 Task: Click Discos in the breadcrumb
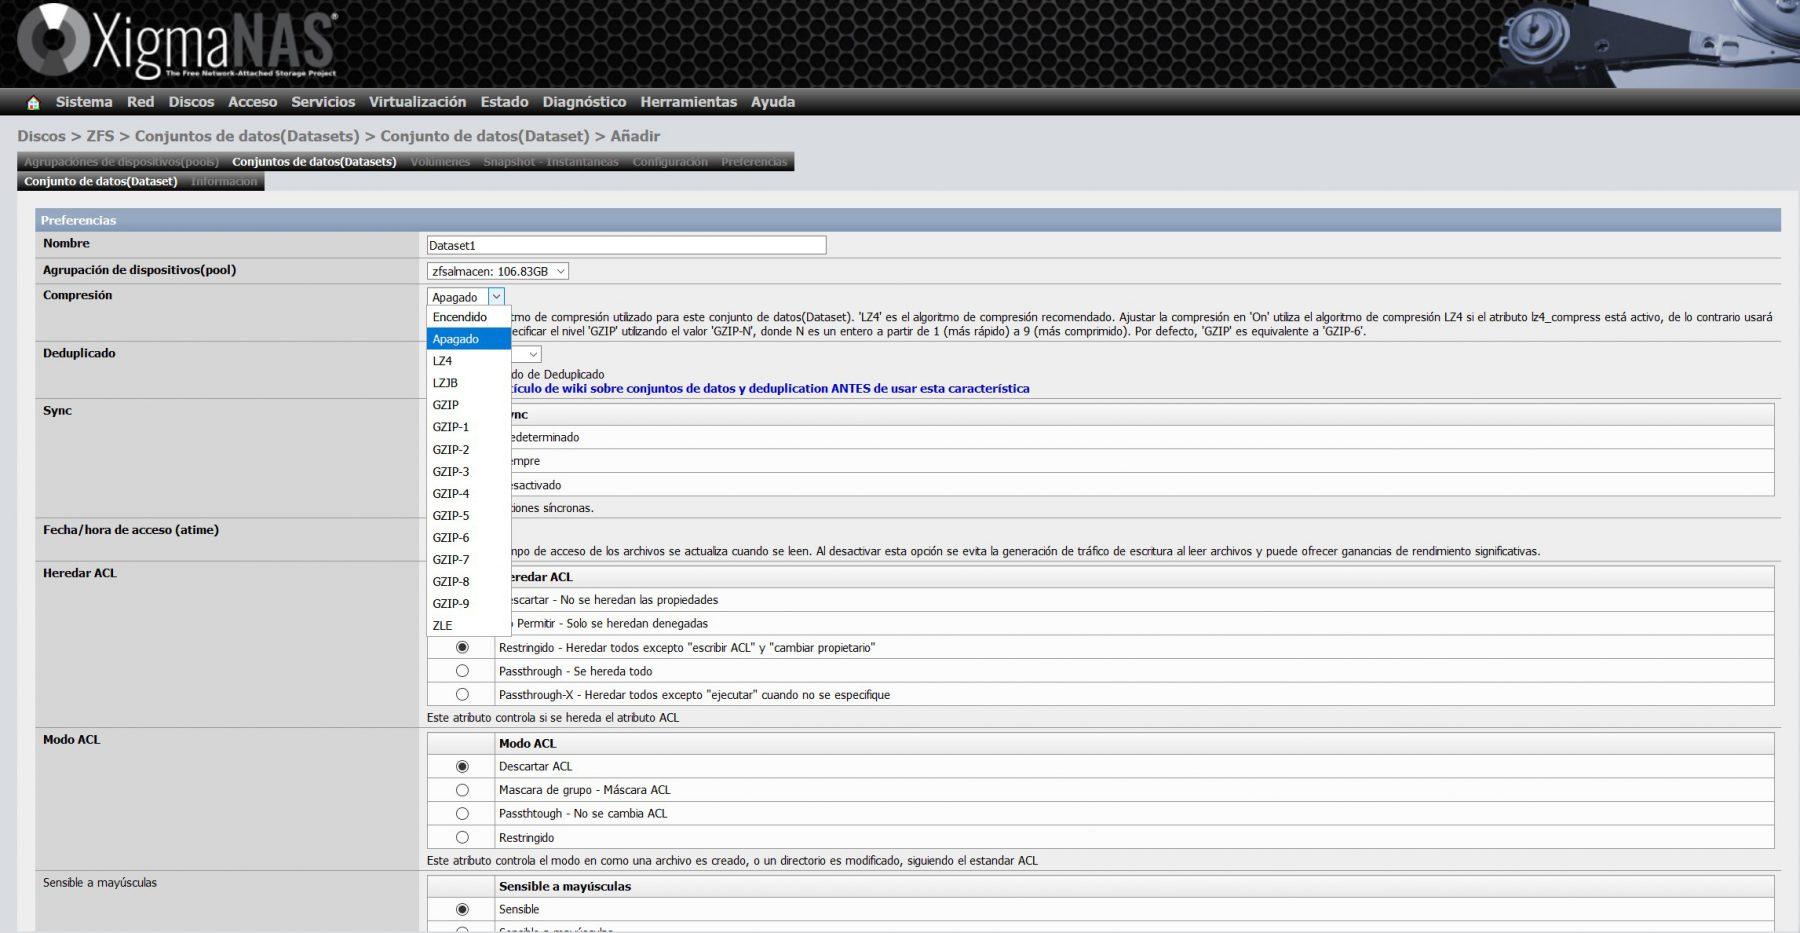[x=41, y=136]
